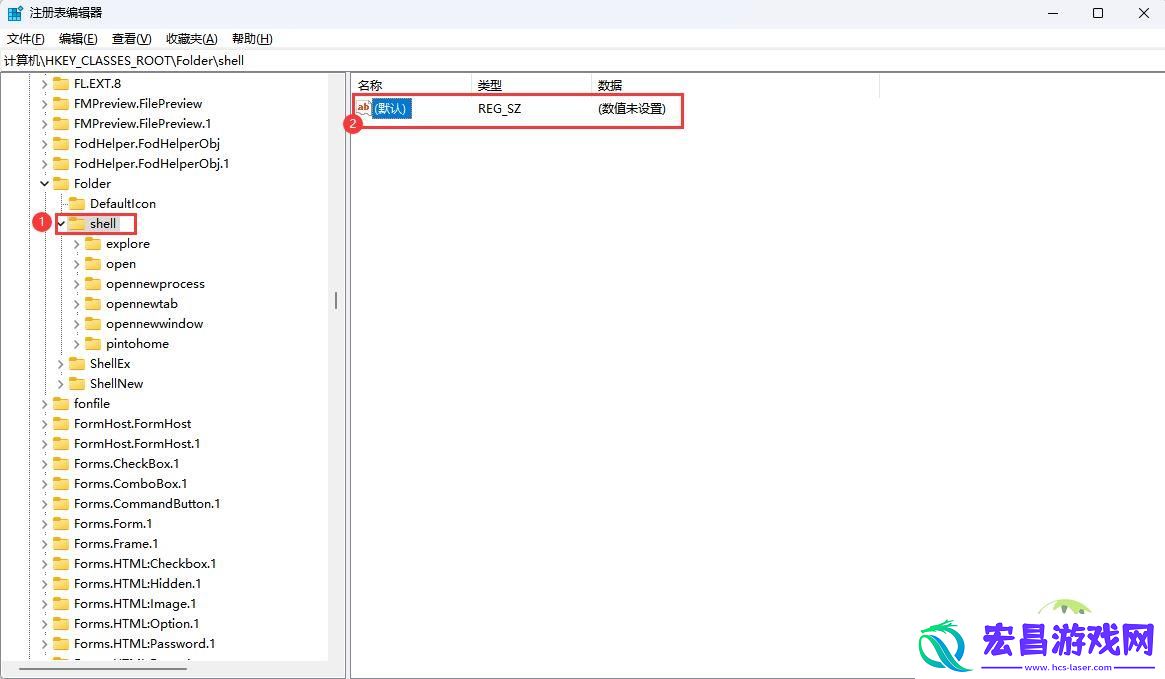Select the Forms.HTML:Image.1 key
Image resolution: width=1165 pixels, height=679 pixels.
135,605
